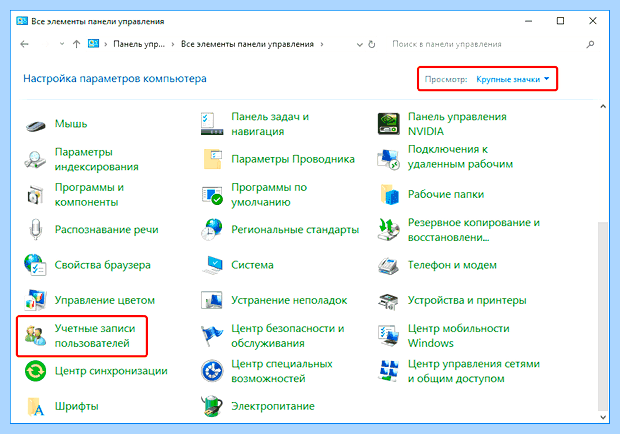Click the Учетные записи пользователей icon
Image resolution: width=620 pixels, height=434 pixels.
coord(35,336)
